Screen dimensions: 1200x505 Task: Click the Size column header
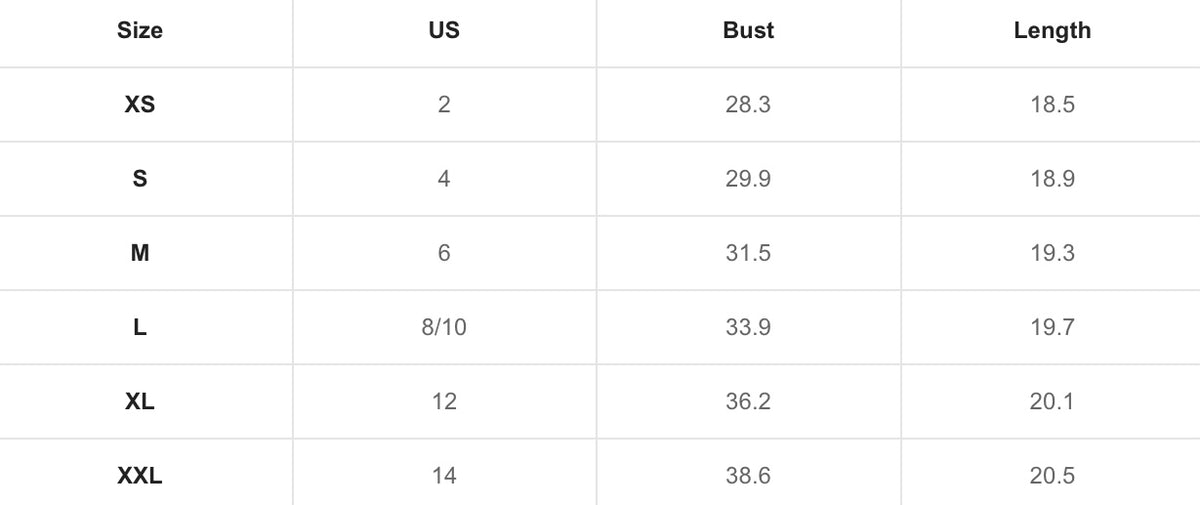point(140,31)
